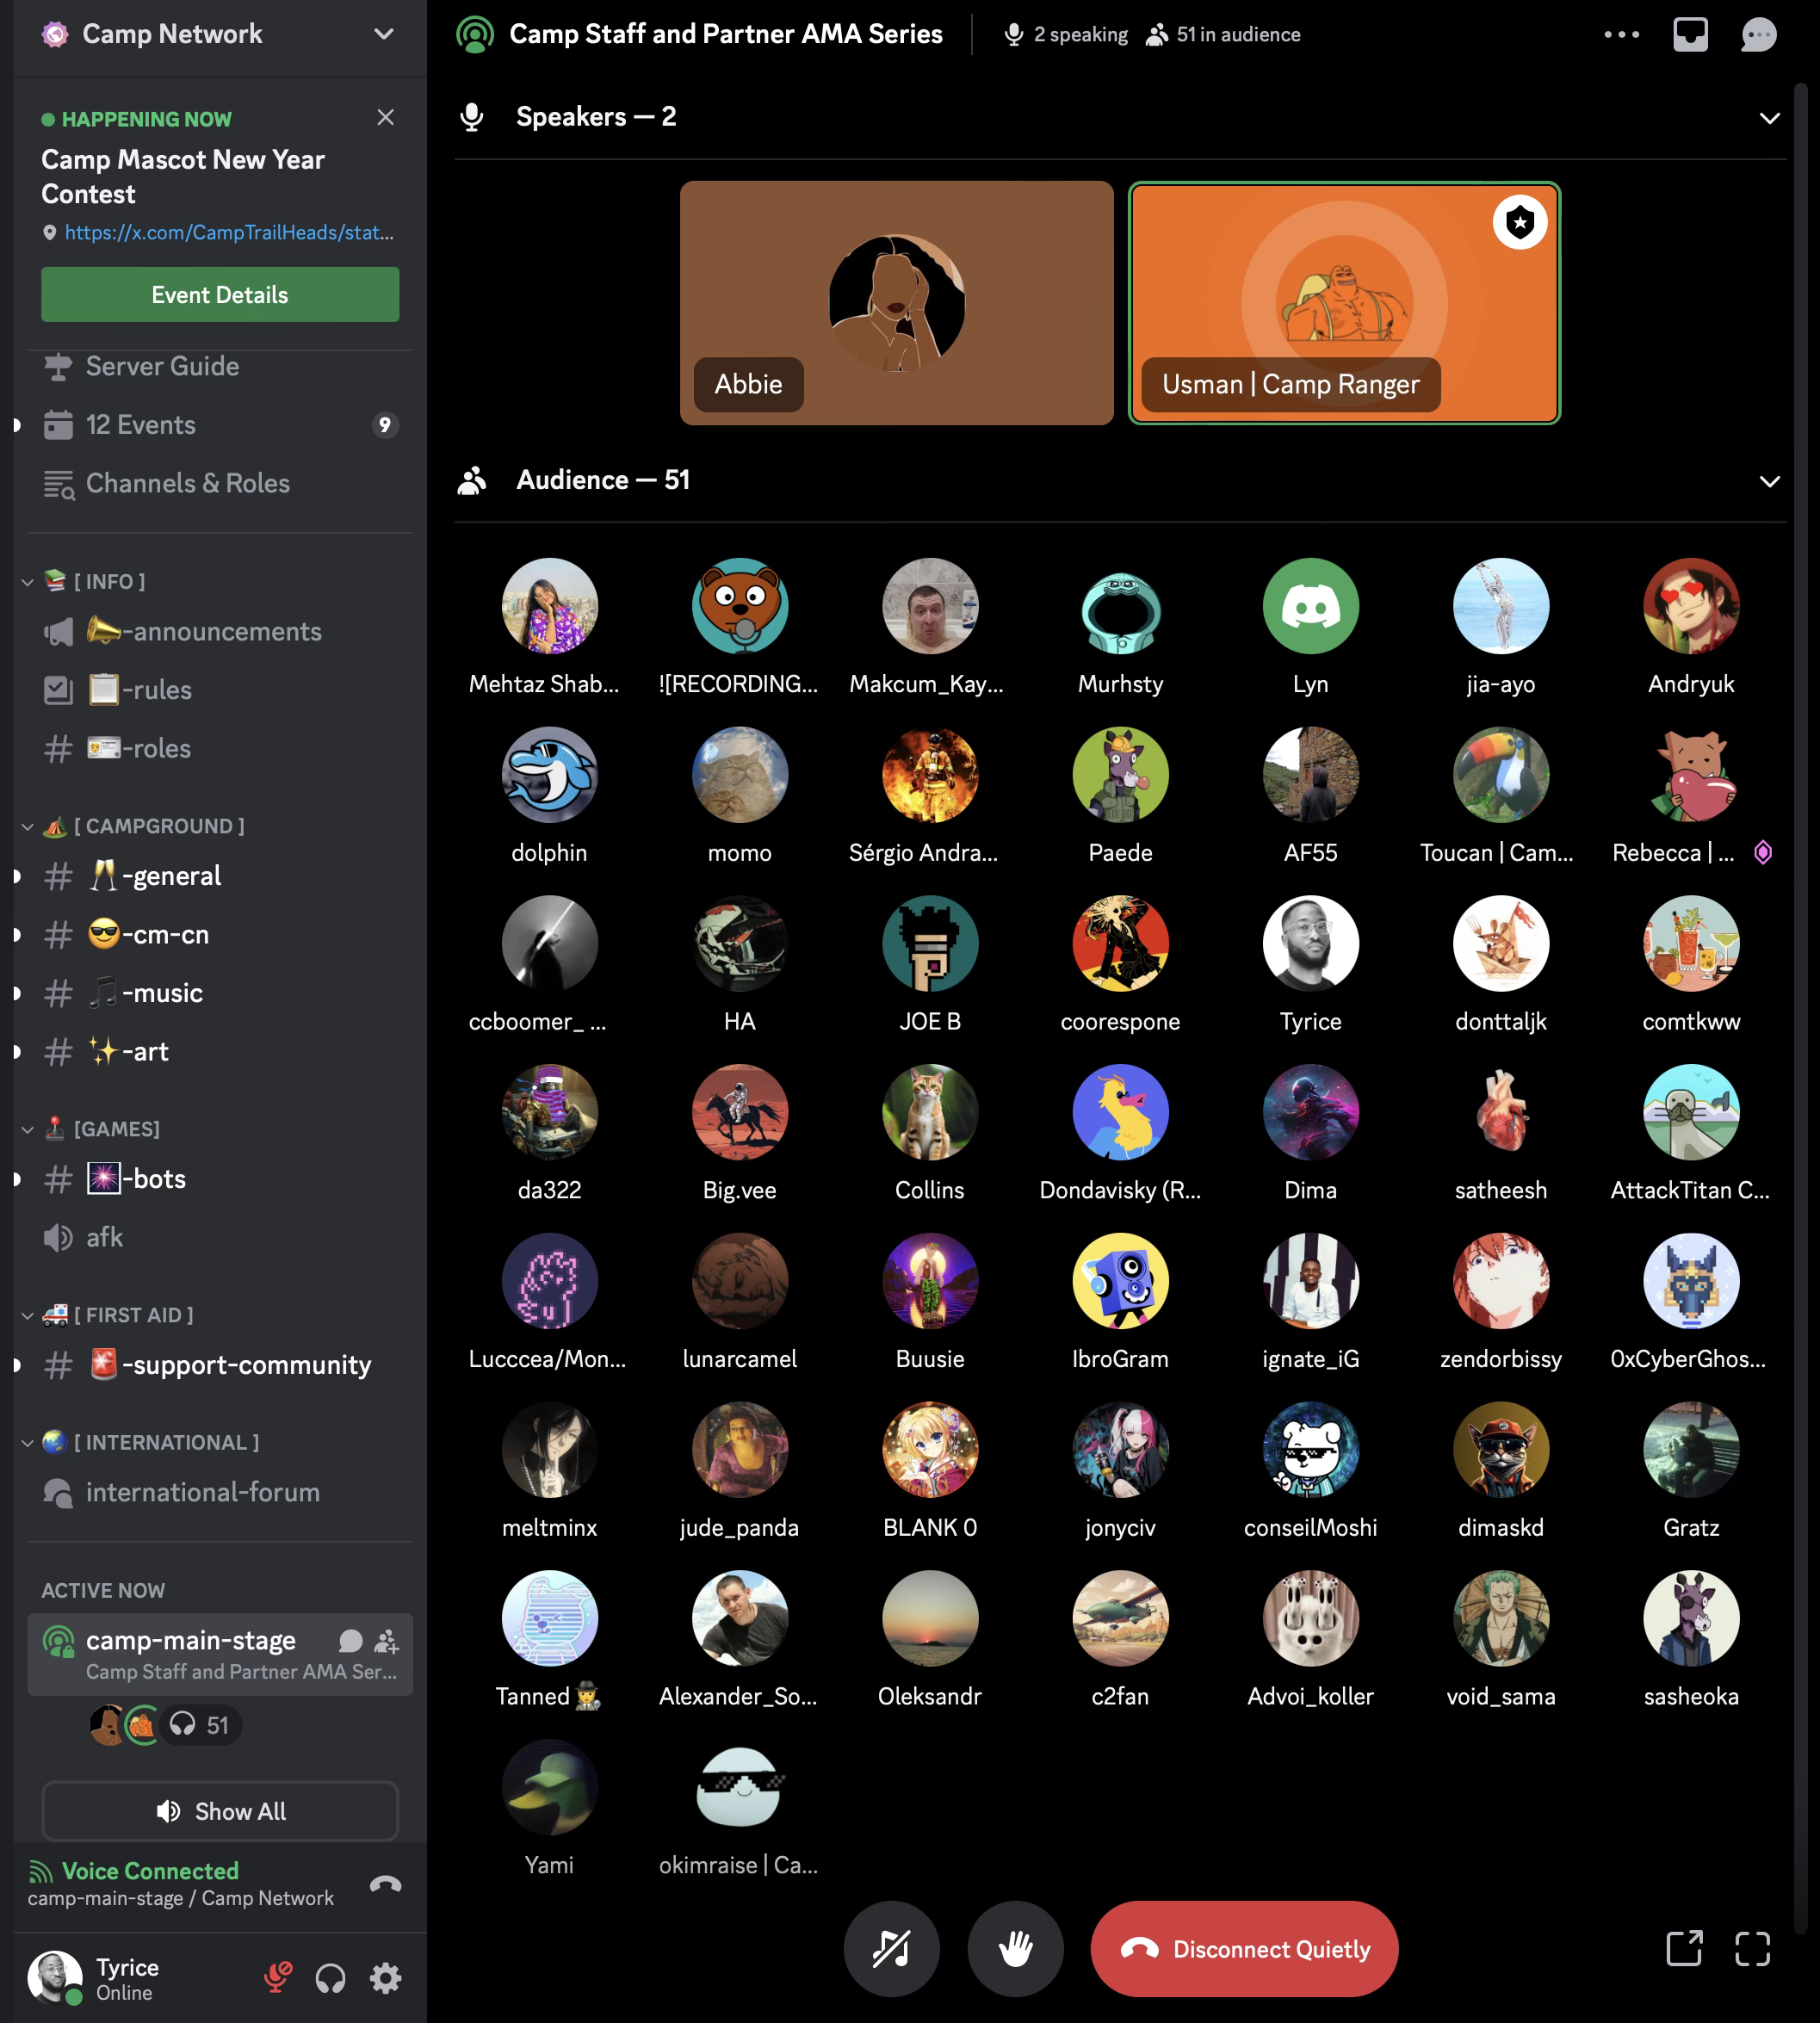Viewport: 1820px width, 2023px height.
Task: Pop out the stage window
Action: click(1684, 1948)
